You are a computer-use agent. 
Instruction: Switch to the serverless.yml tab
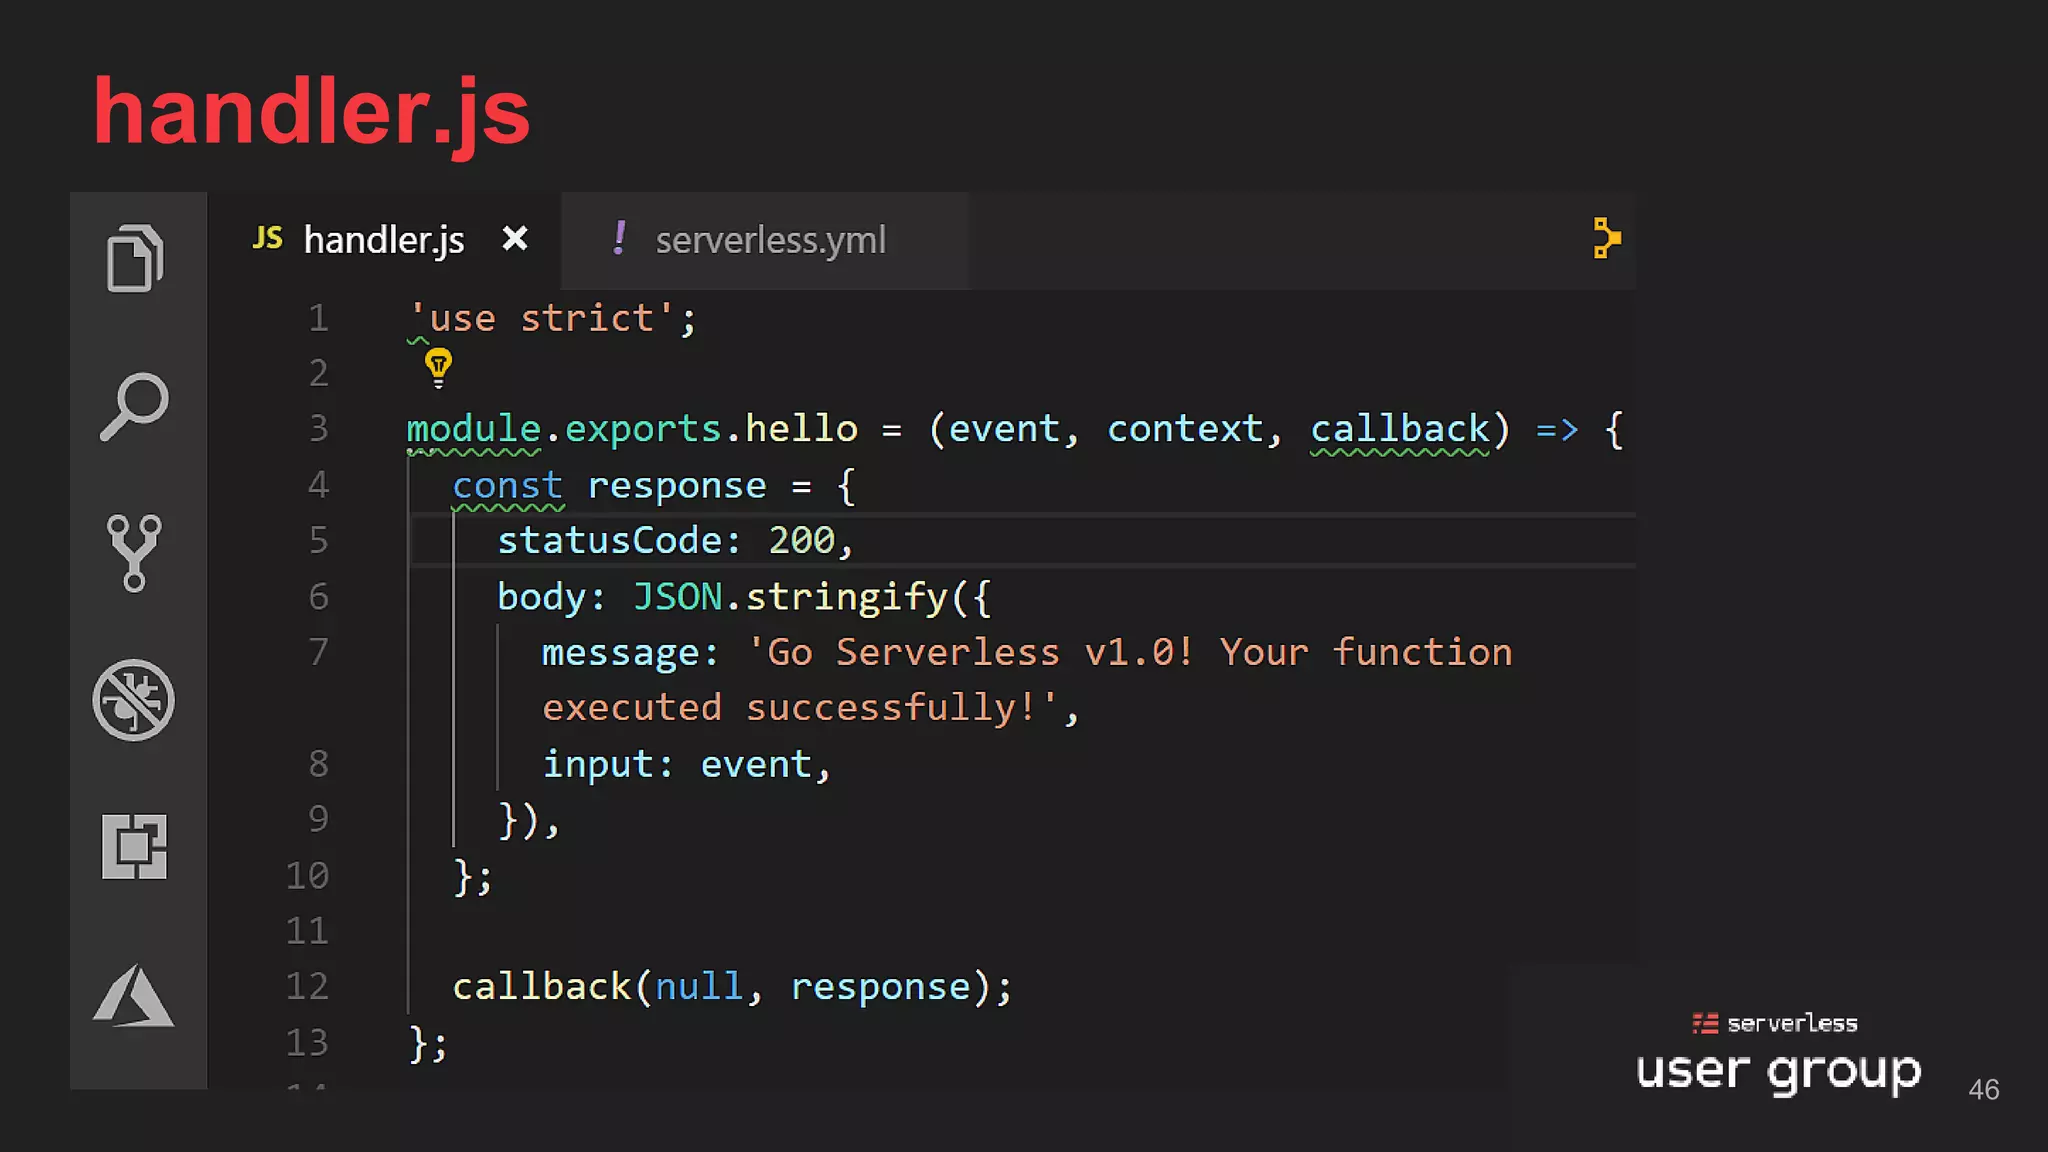click(x=765, y=240)
